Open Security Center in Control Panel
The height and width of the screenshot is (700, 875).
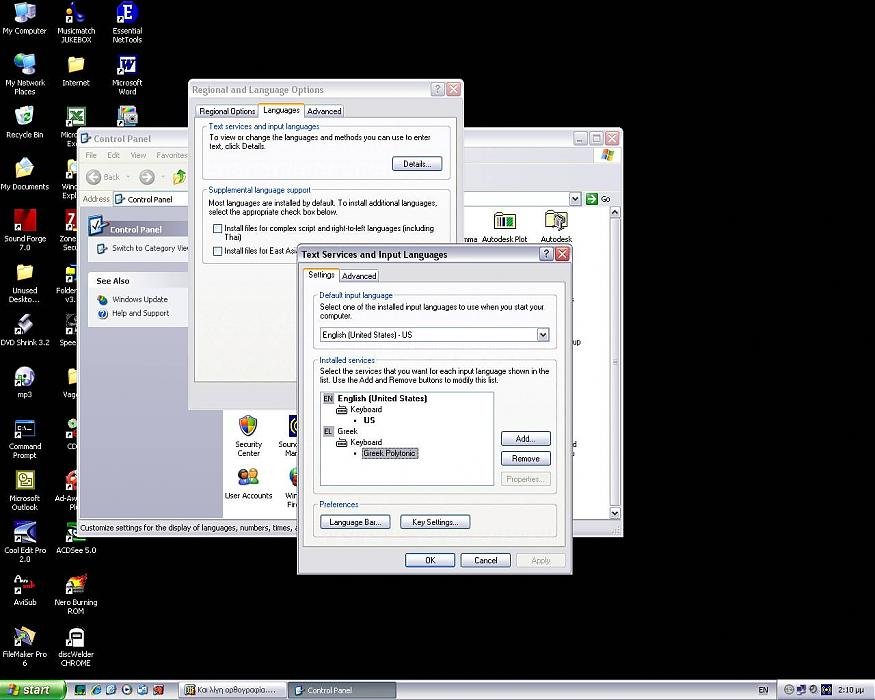(x=248, y=436)
